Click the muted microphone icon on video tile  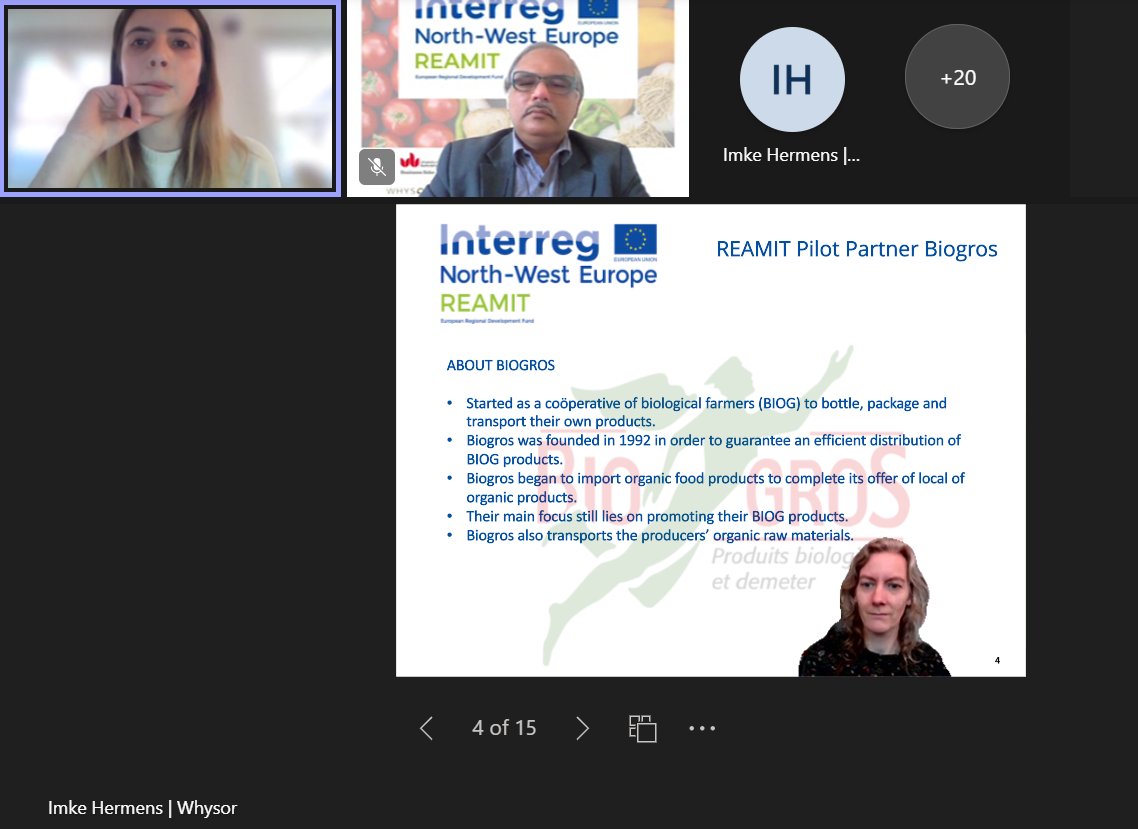pyautogui.click(x=377, y=167)
